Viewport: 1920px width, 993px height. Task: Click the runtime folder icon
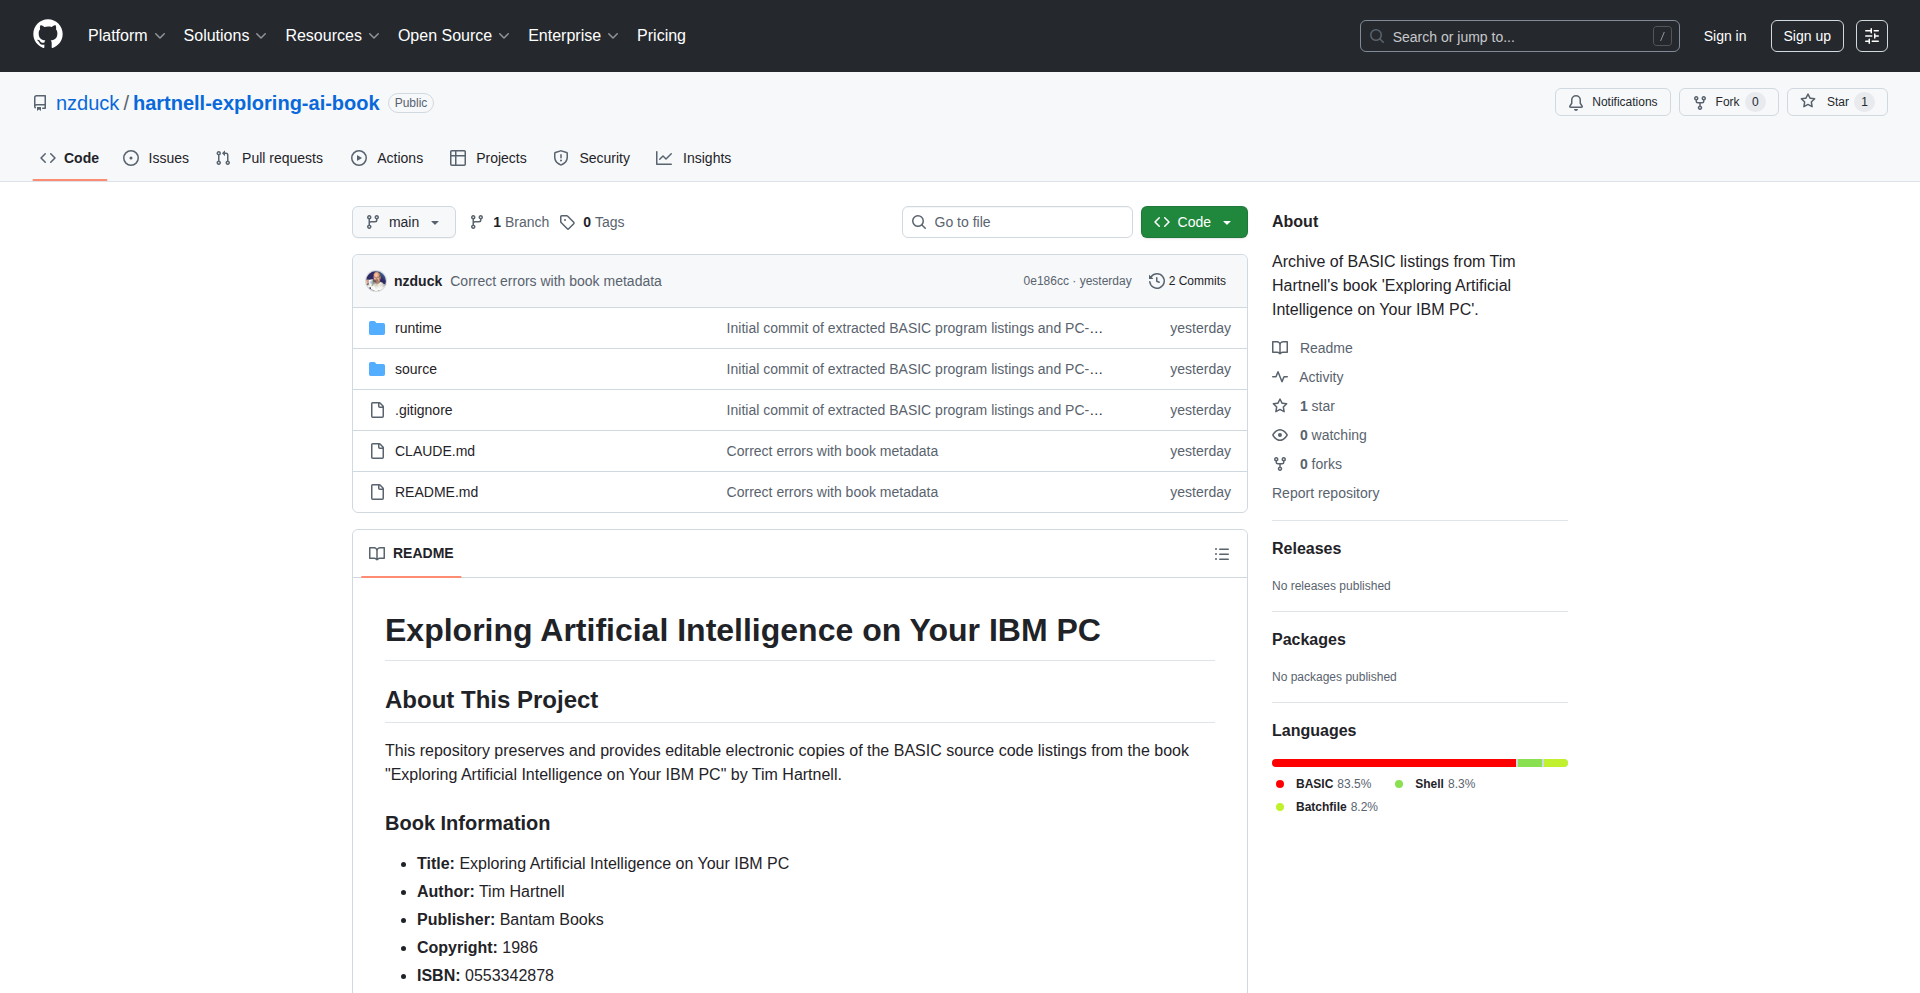(377, 328)
